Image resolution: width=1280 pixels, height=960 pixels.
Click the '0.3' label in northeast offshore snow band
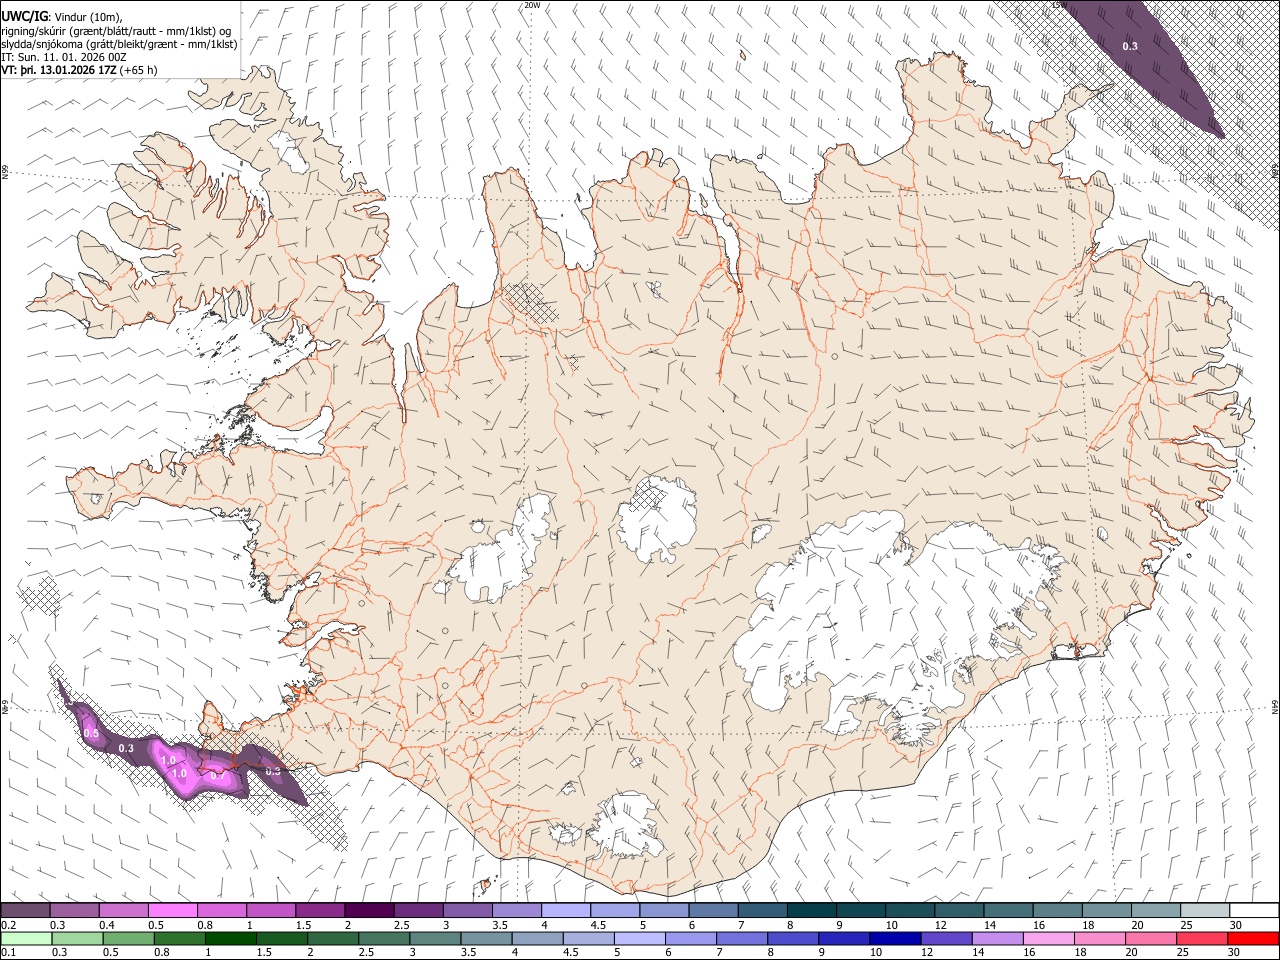click(1130, 46)
